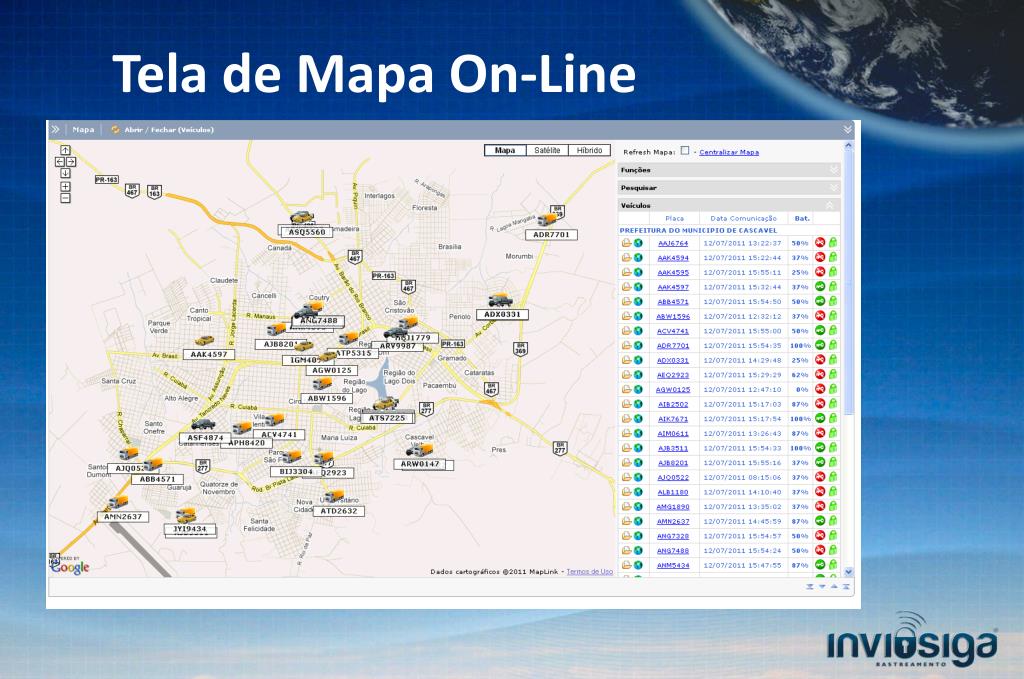Screen dimensions: 1024x679
Task: Click the Bat. column header
Action: coord(802,218)
